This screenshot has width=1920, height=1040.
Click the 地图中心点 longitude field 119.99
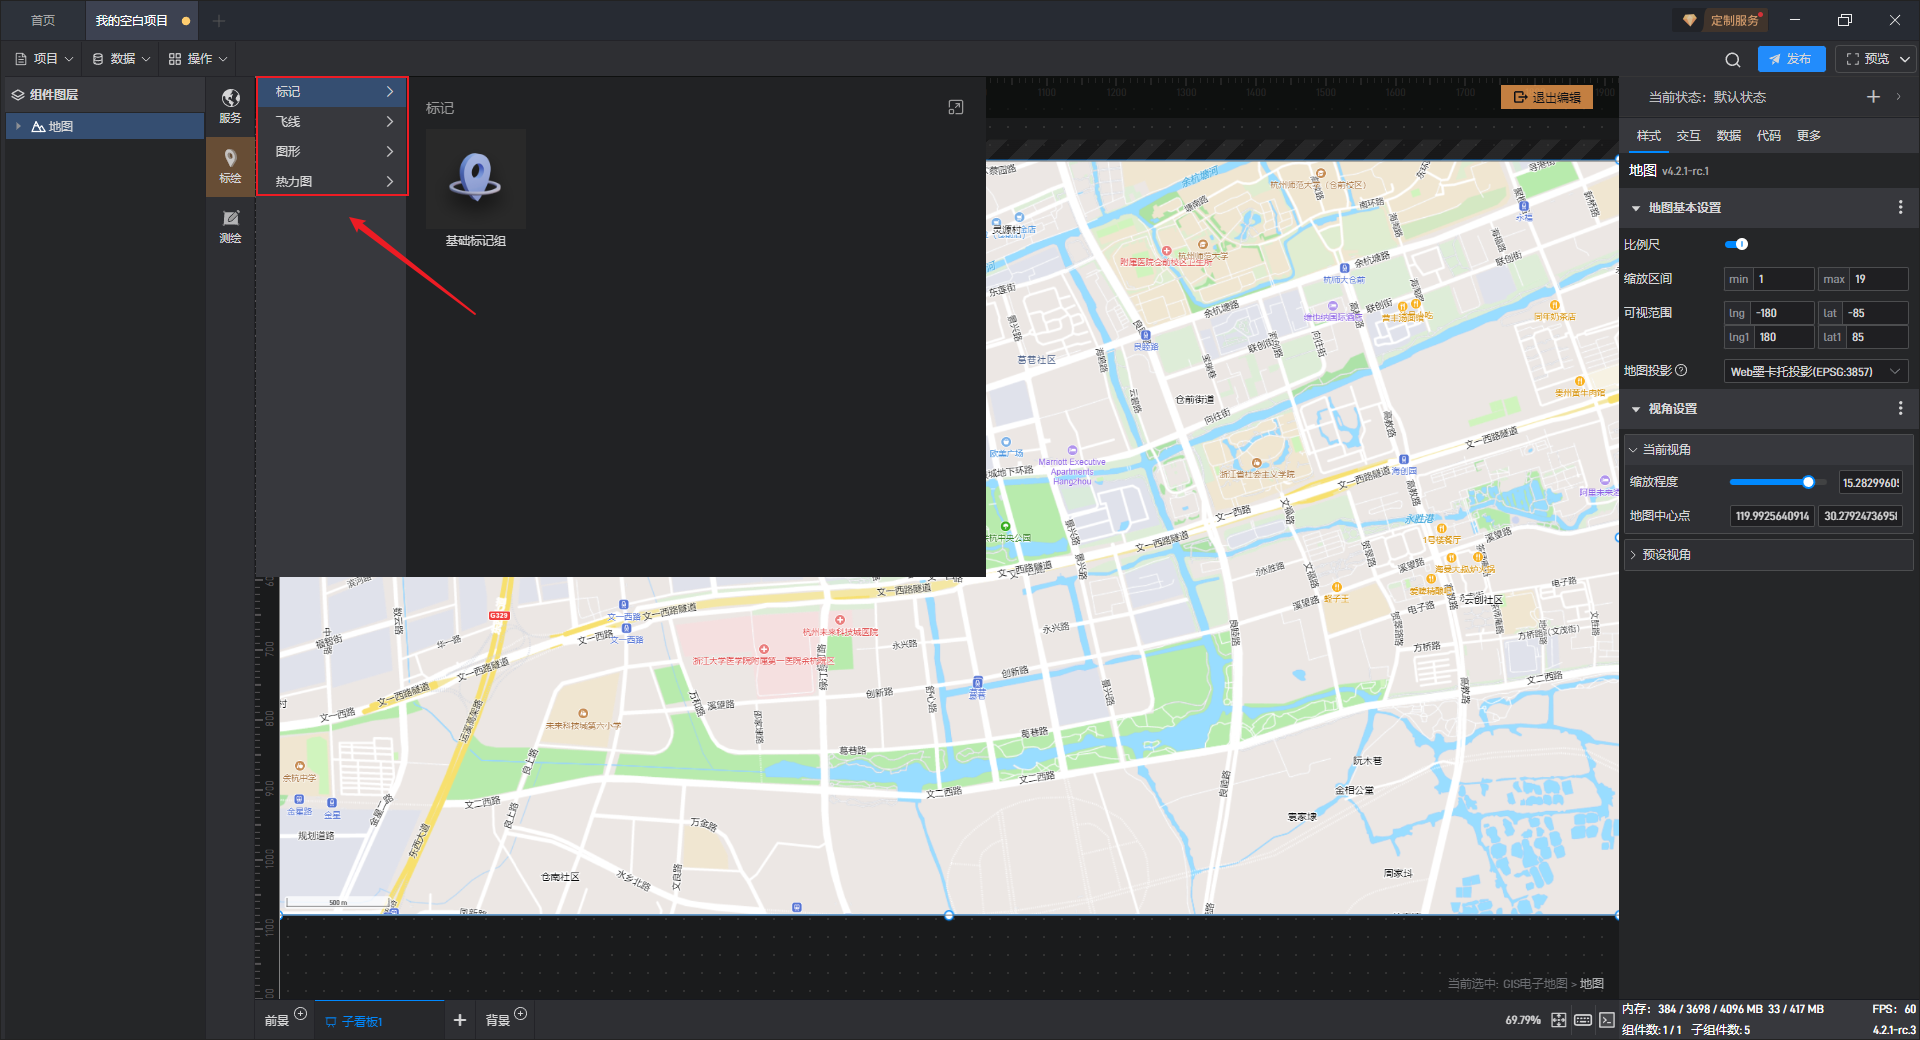pyautogui.click(x=1773, y=516)
